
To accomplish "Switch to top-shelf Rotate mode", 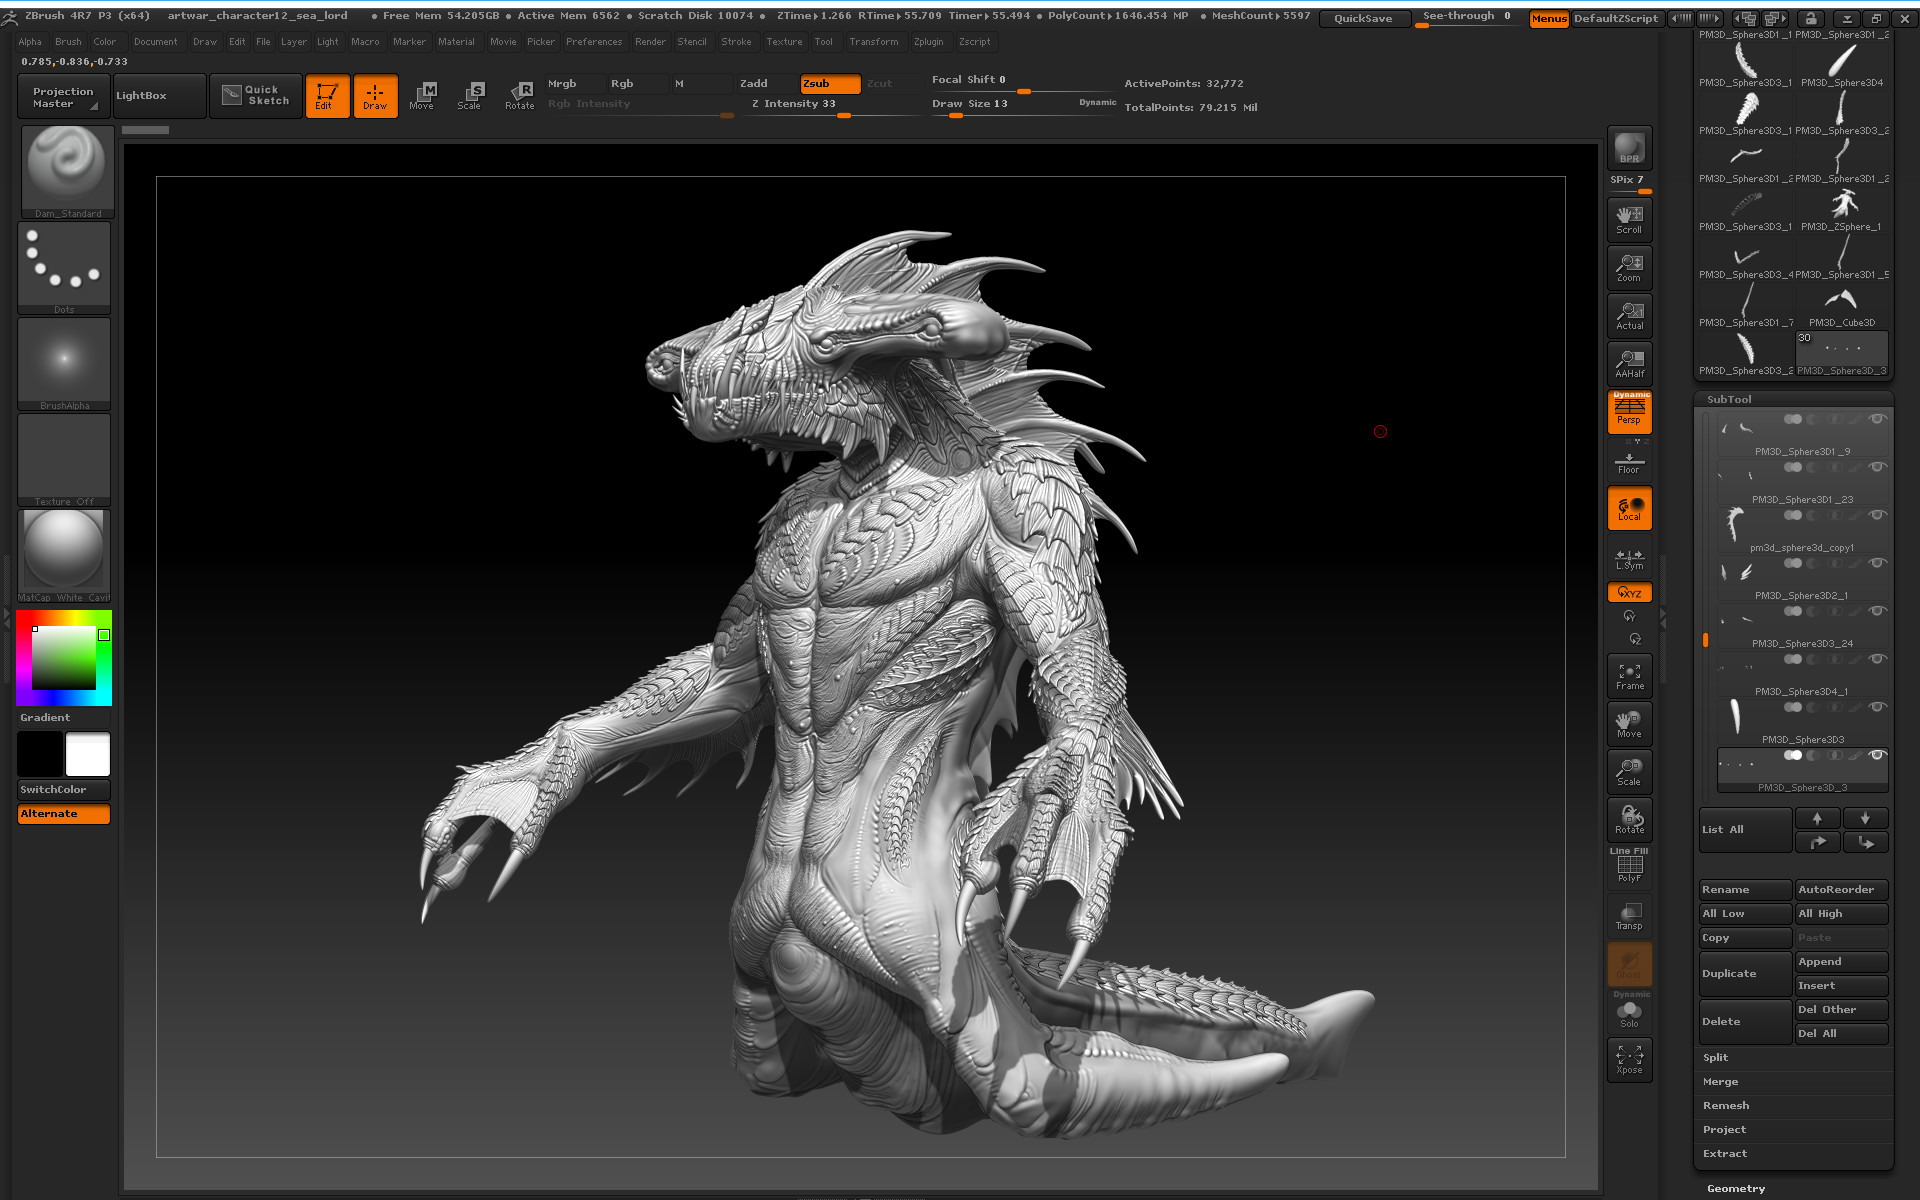I will [x=519, y=96].
